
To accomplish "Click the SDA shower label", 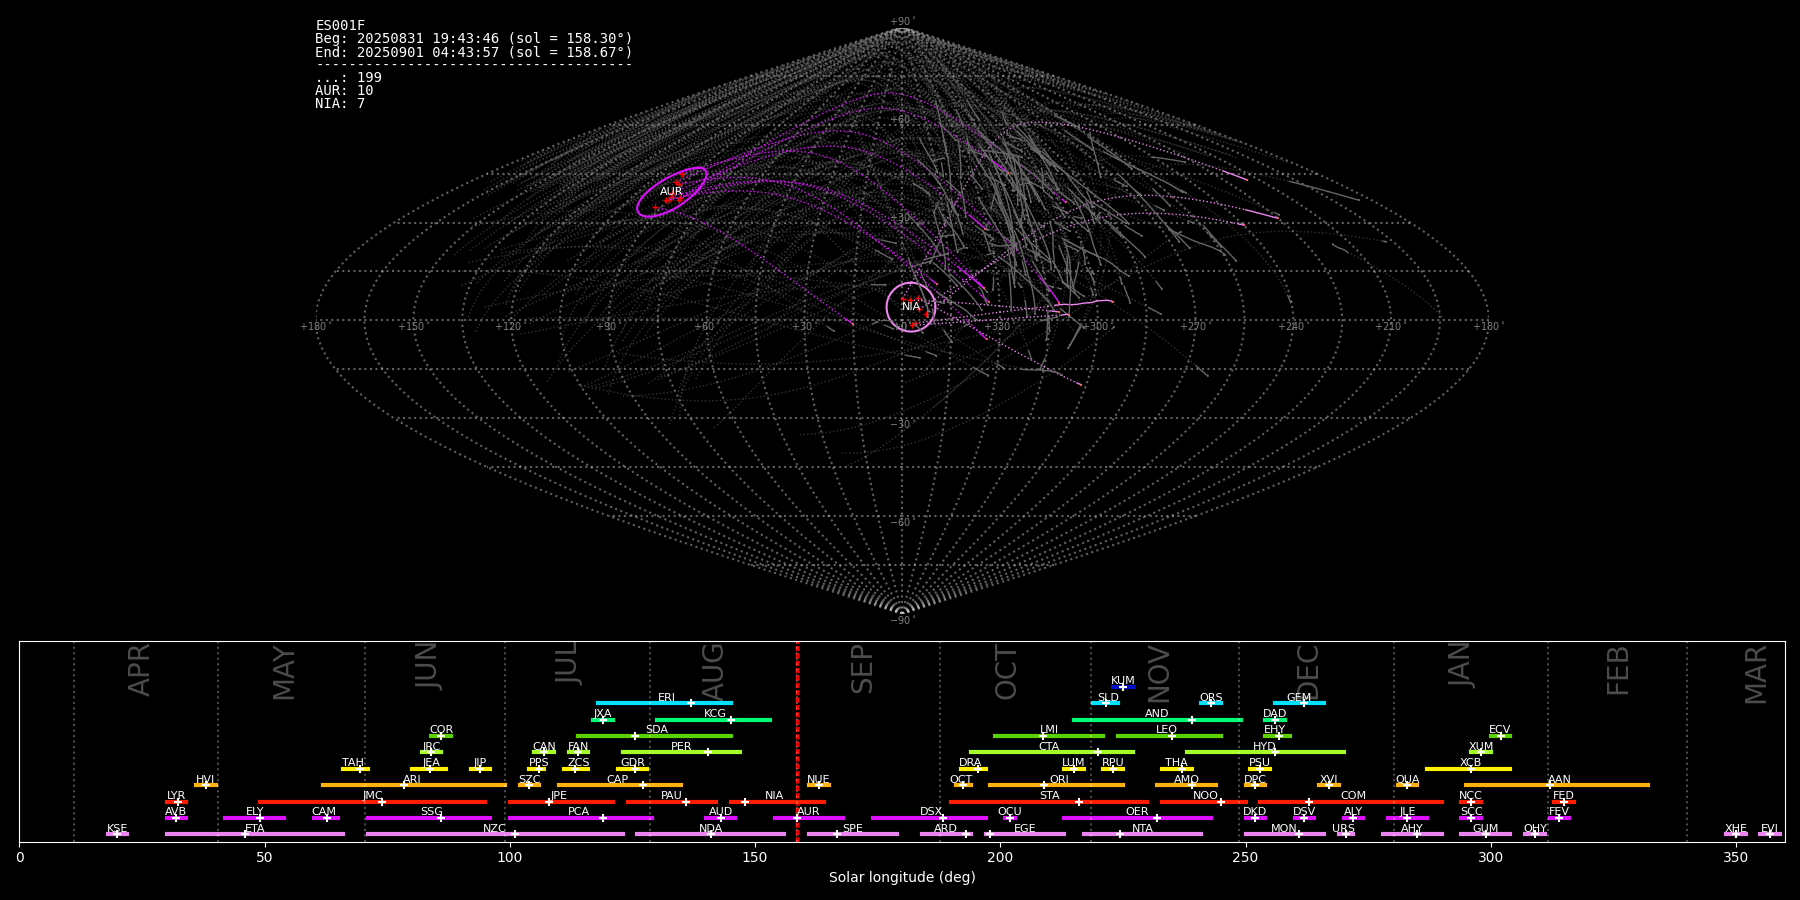I will [657, 730].
